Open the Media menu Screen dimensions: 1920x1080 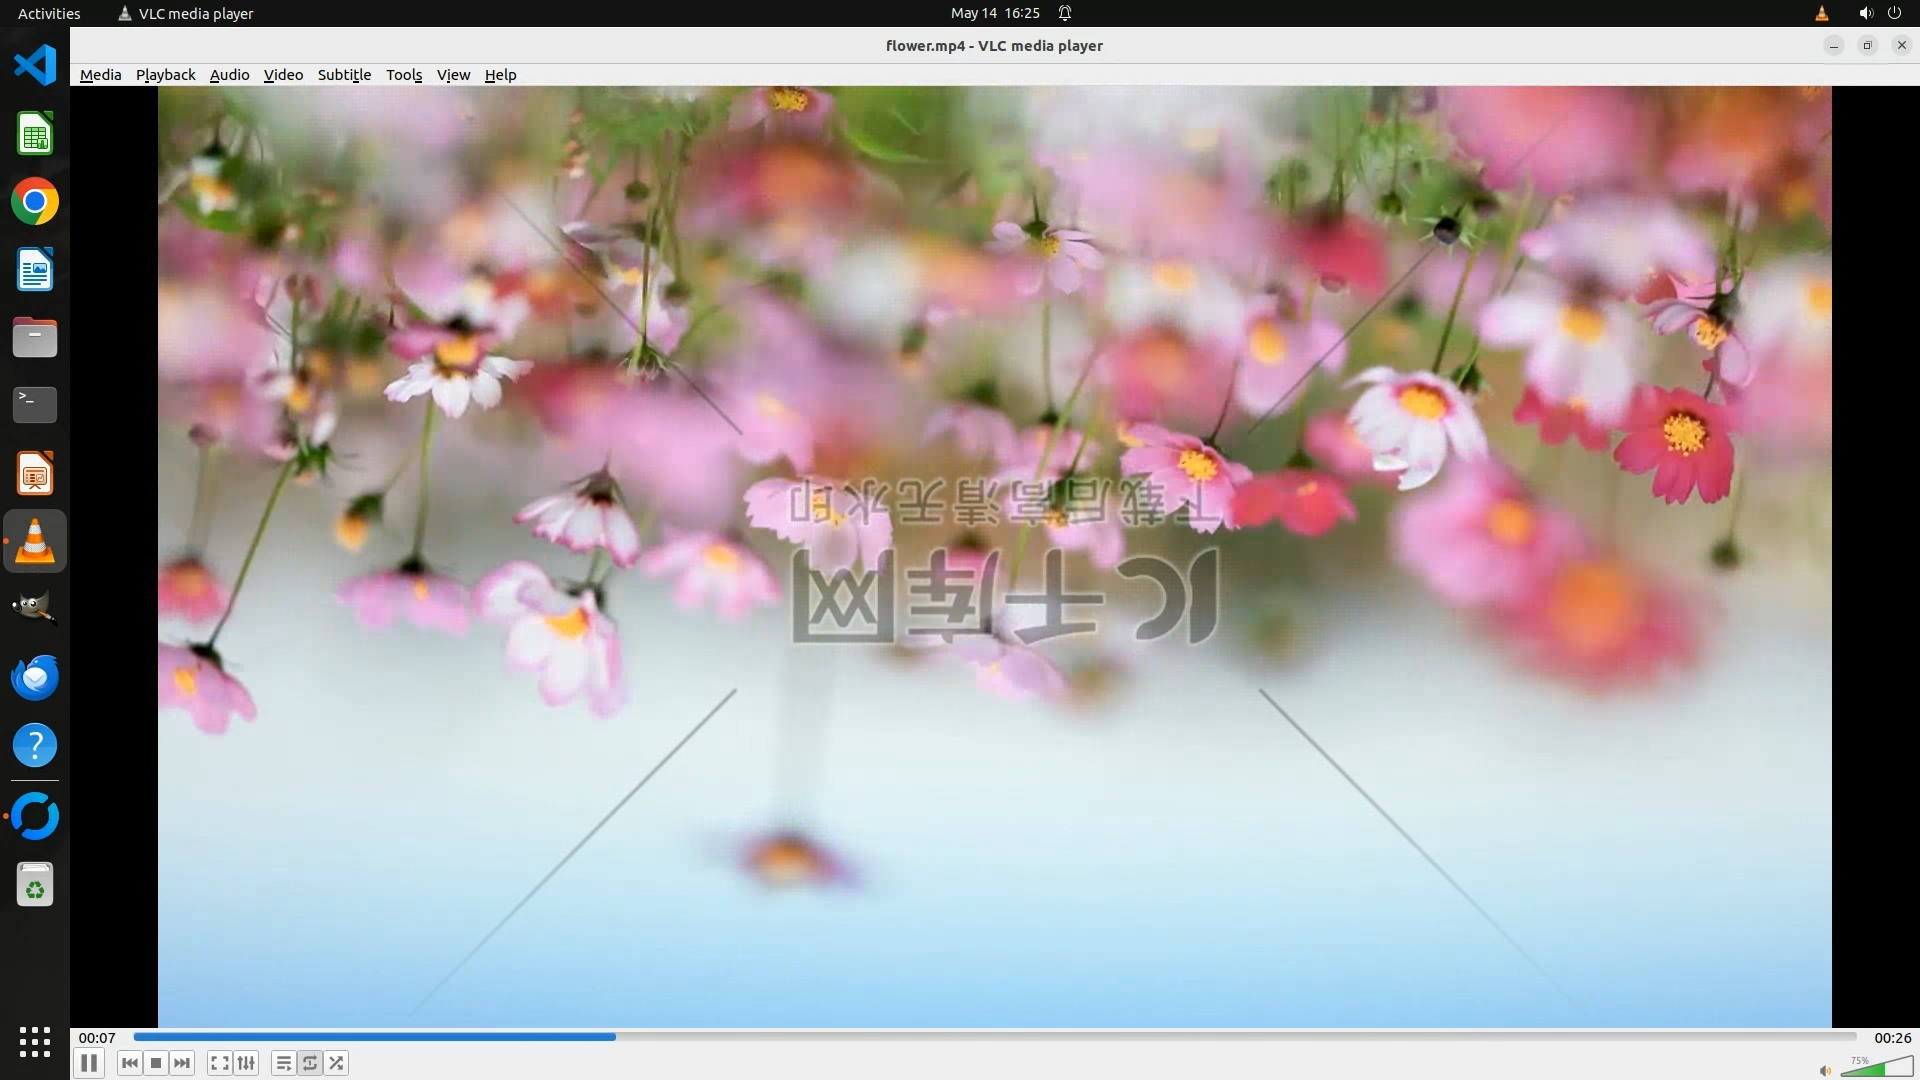click(100, 75)
